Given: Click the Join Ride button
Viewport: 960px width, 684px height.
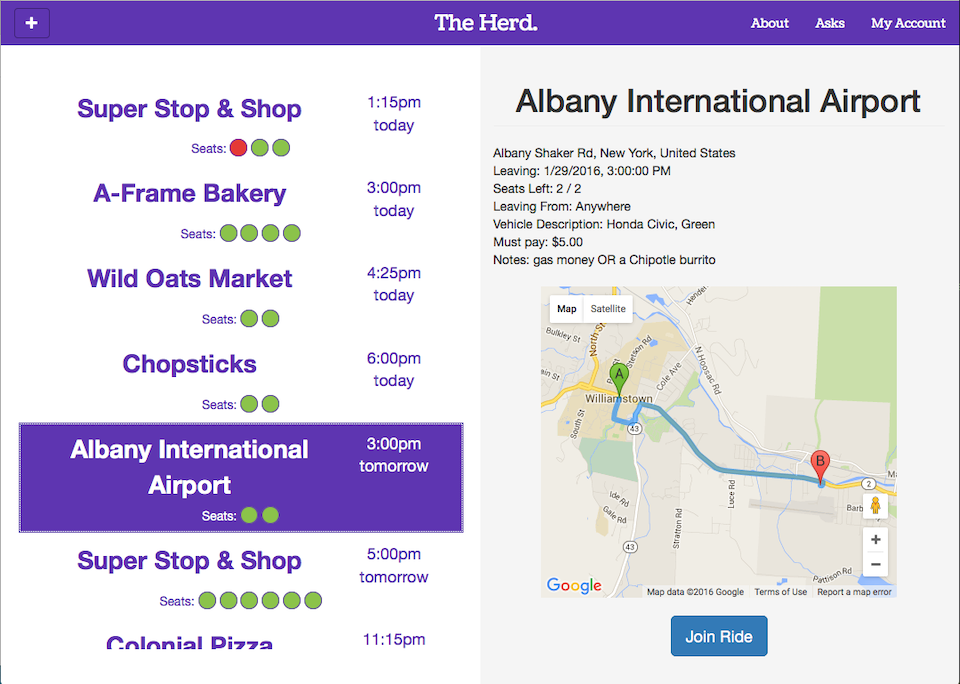Looking at the screenshot, I should pos(719,636).
